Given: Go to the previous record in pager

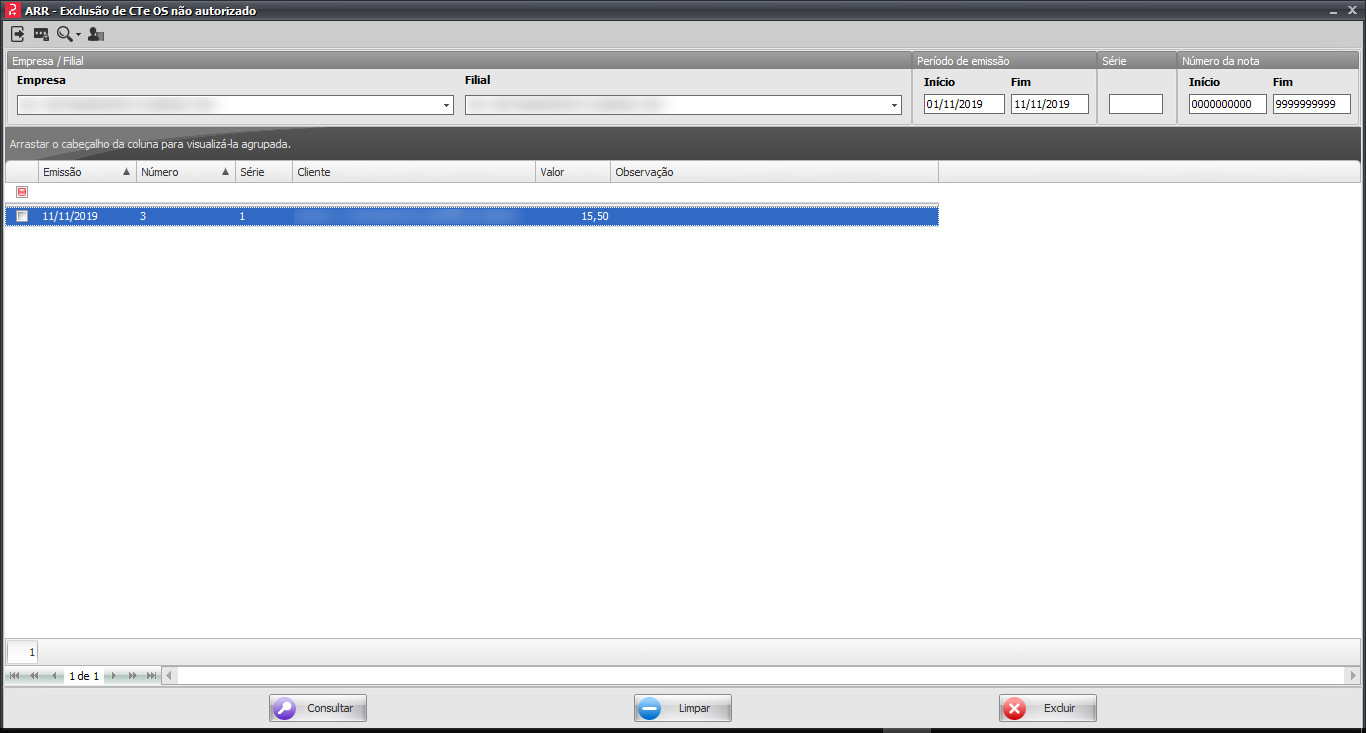Looking at the screenshot, I should pyautogui.click(x=54, y=676).
